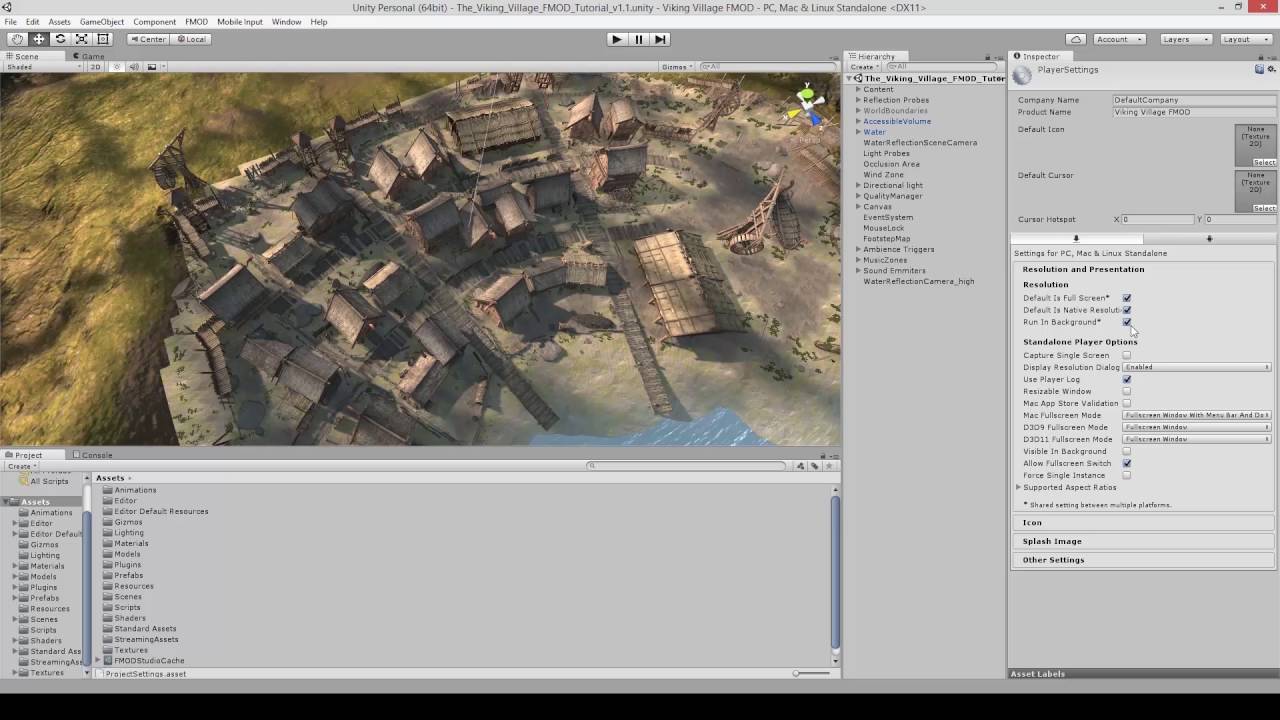1280x720 pixels.
Task: Open D3D11 Fullscreen Mode dropdown
Action: (1197, 439)
